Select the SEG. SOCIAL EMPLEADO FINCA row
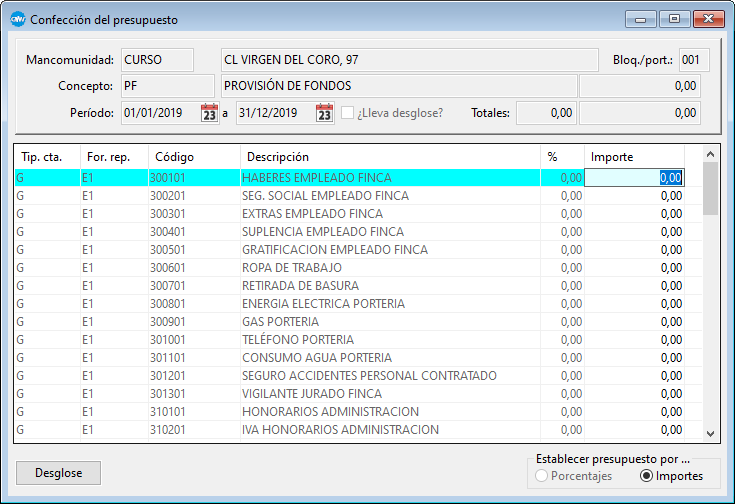 click(x=325, y=196)
